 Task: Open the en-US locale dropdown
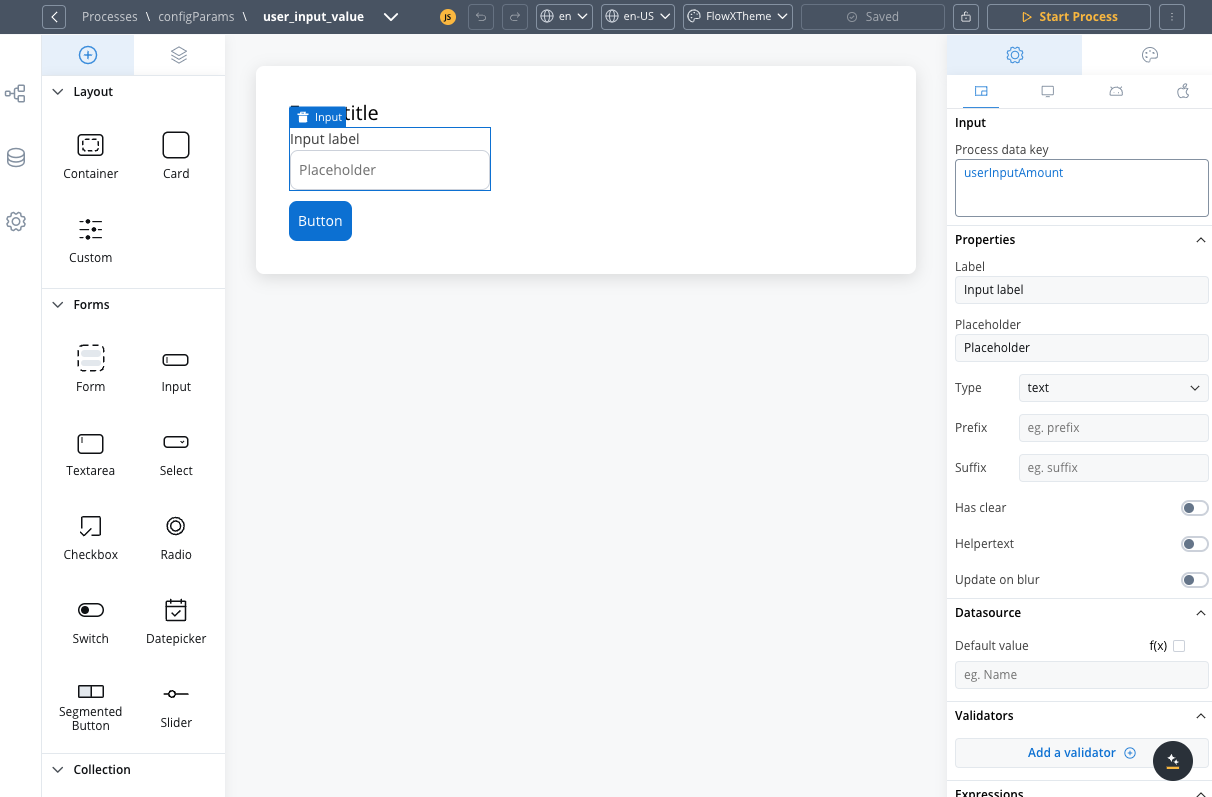[x=638, y=17]
